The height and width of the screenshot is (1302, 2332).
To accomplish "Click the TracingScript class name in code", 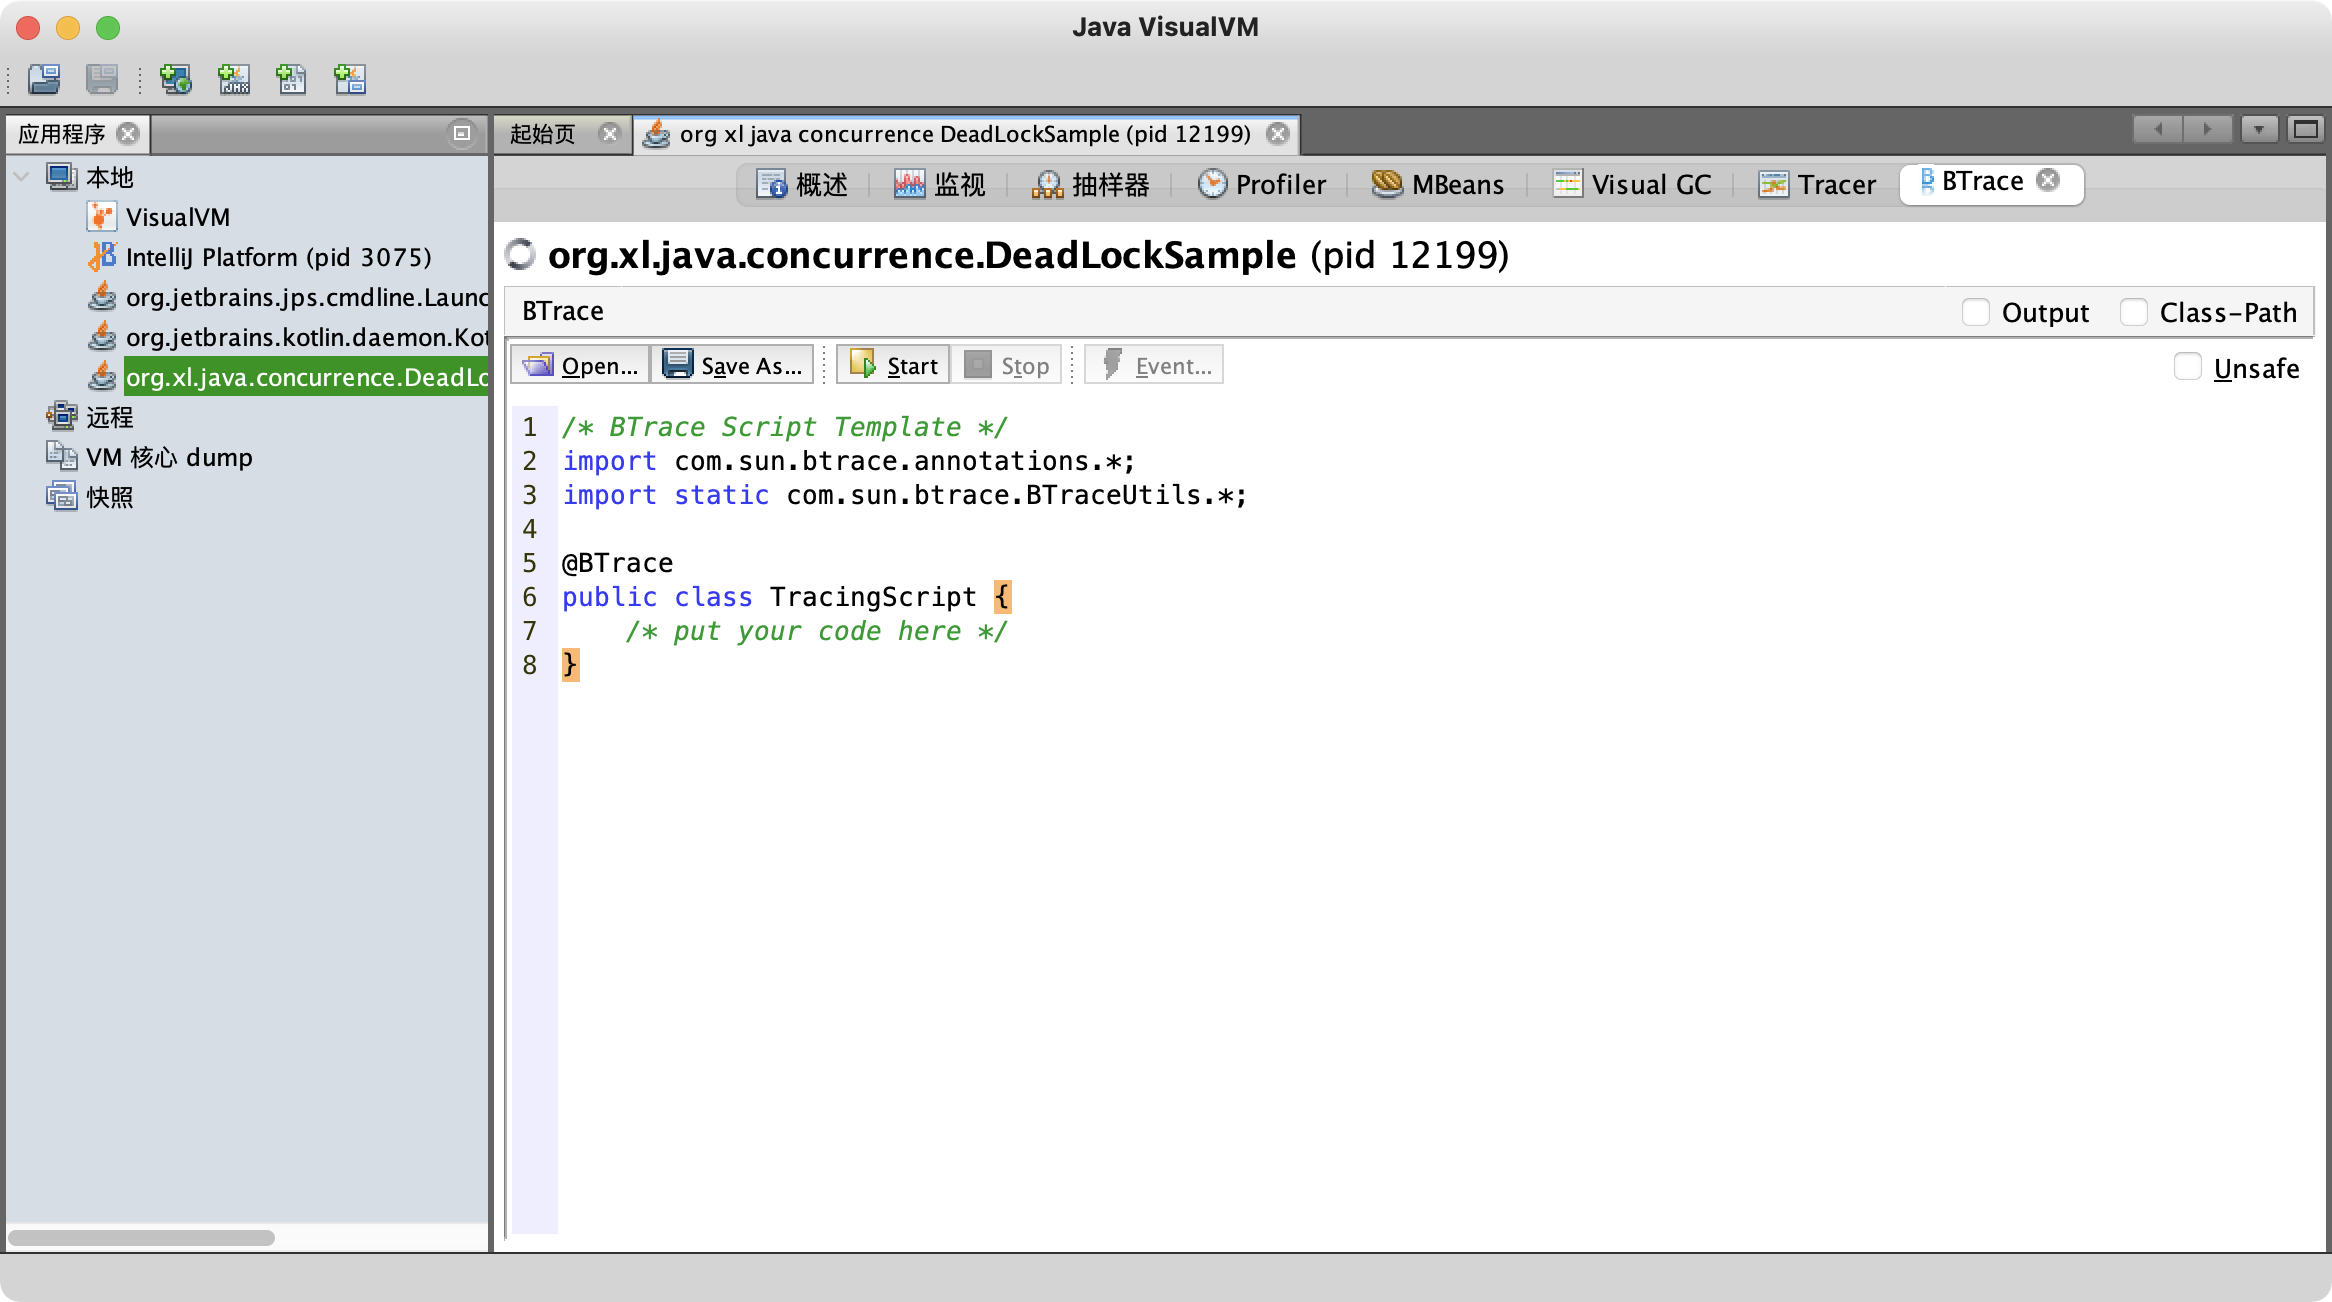I will pyautogui.click(x=873, y=597).
